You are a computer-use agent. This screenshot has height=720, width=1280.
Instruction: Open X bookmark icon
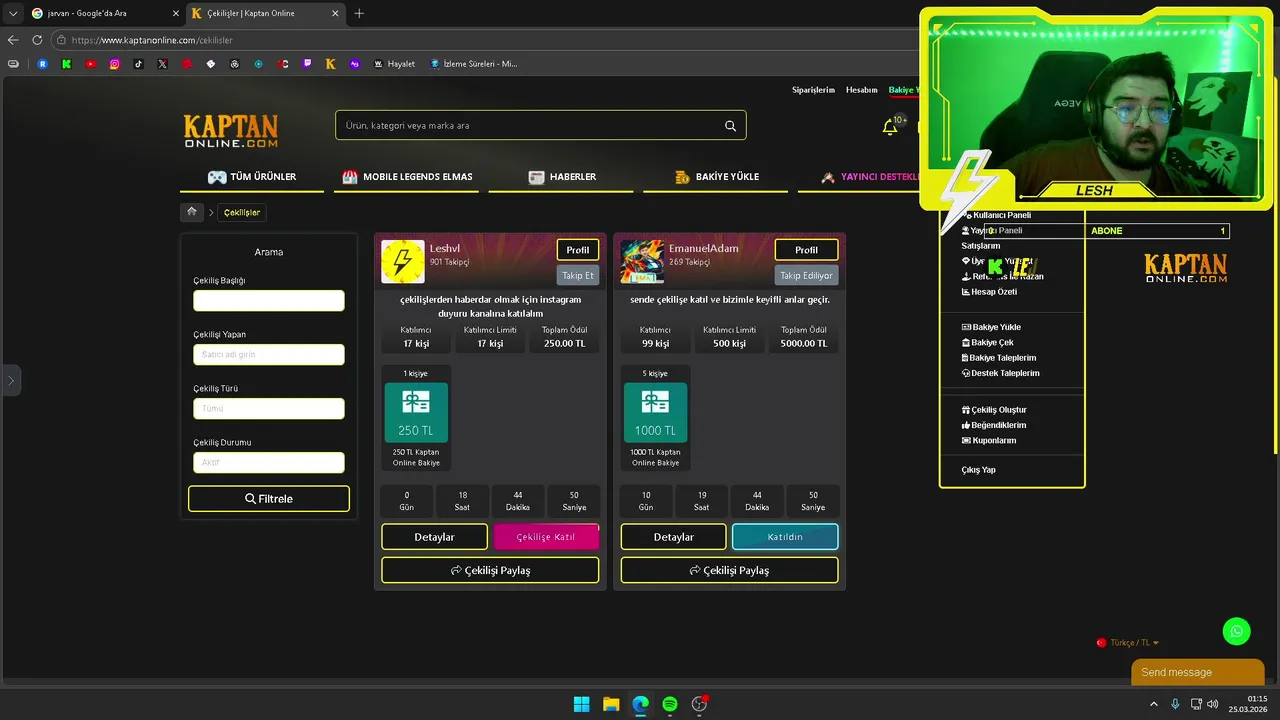(163, 64)
